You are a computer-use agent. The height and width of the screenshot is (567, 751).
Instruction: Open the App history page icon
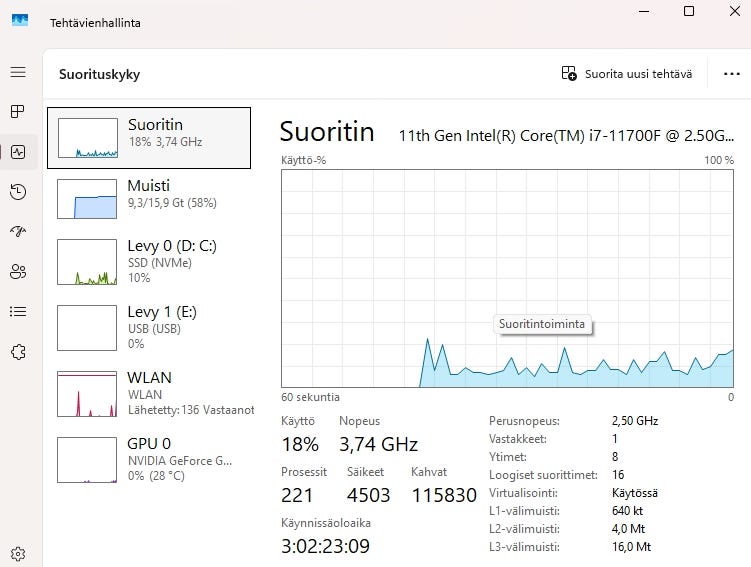click(x=17, y=192)
